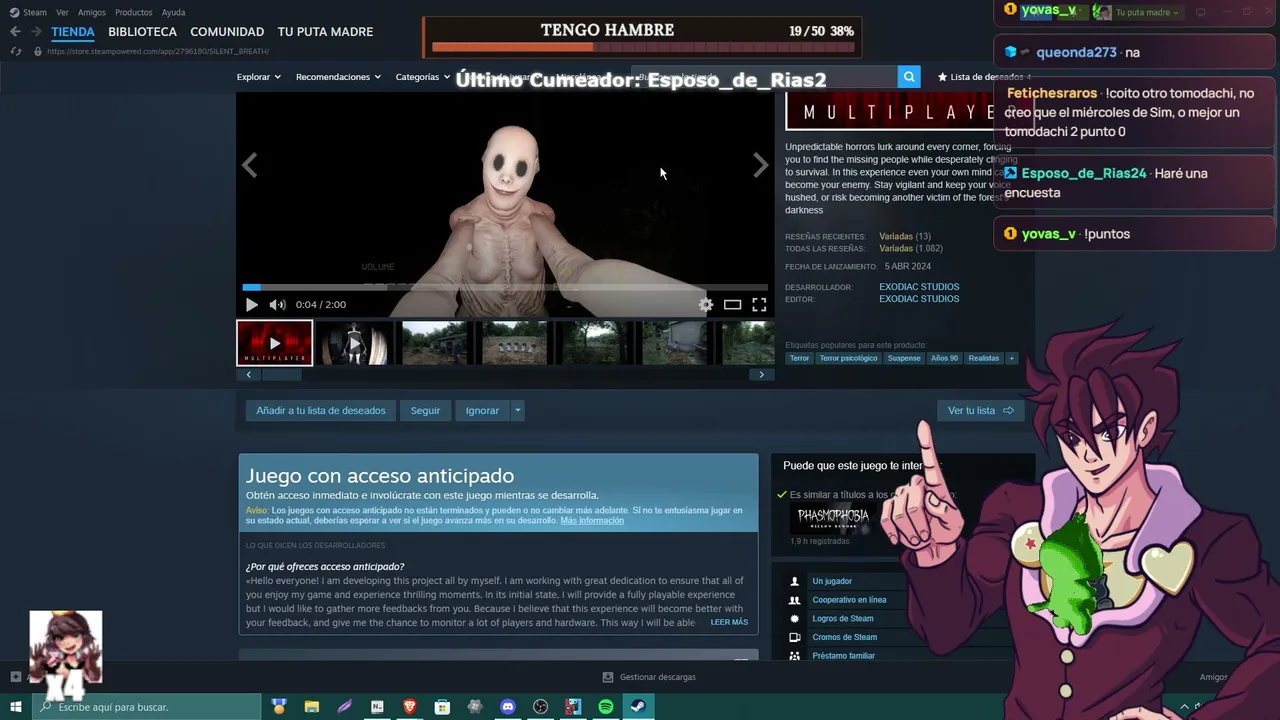
Task: Select the Realistas tag
Action: (983, 358)
